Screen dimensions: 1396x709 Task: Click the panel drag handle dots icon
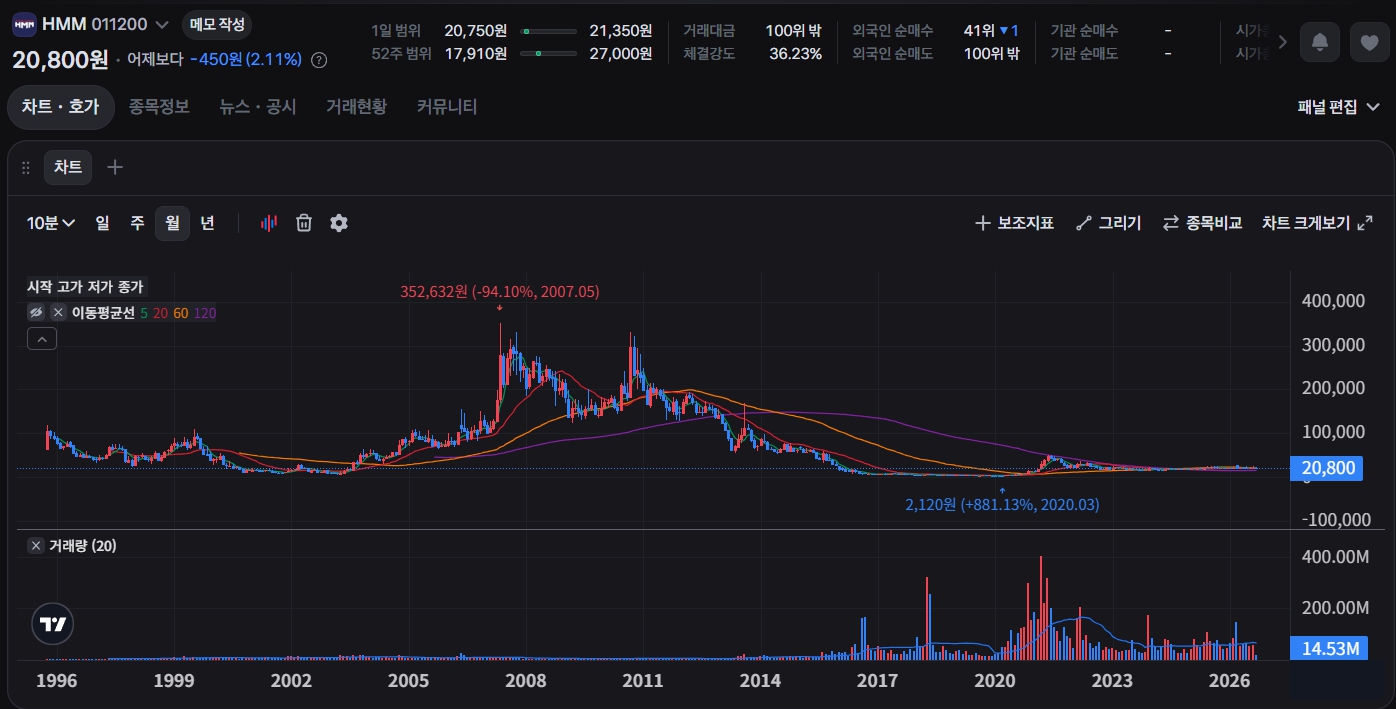coord(26,167)
